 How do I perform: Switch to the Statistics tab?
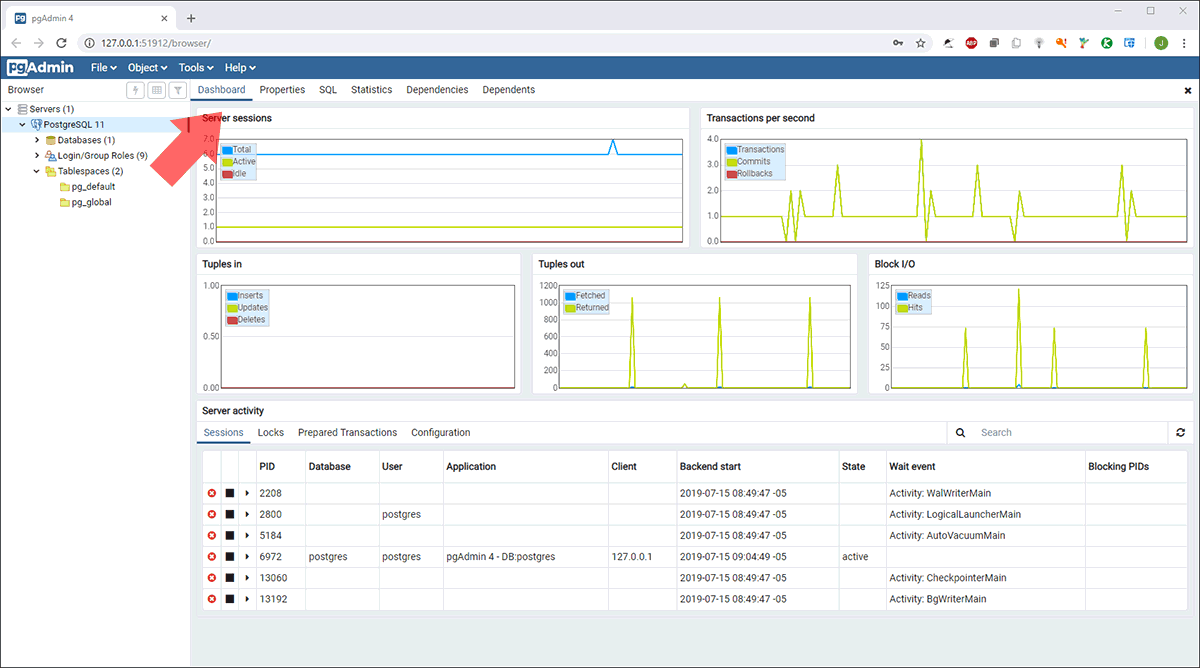click(x=371, y=90)
